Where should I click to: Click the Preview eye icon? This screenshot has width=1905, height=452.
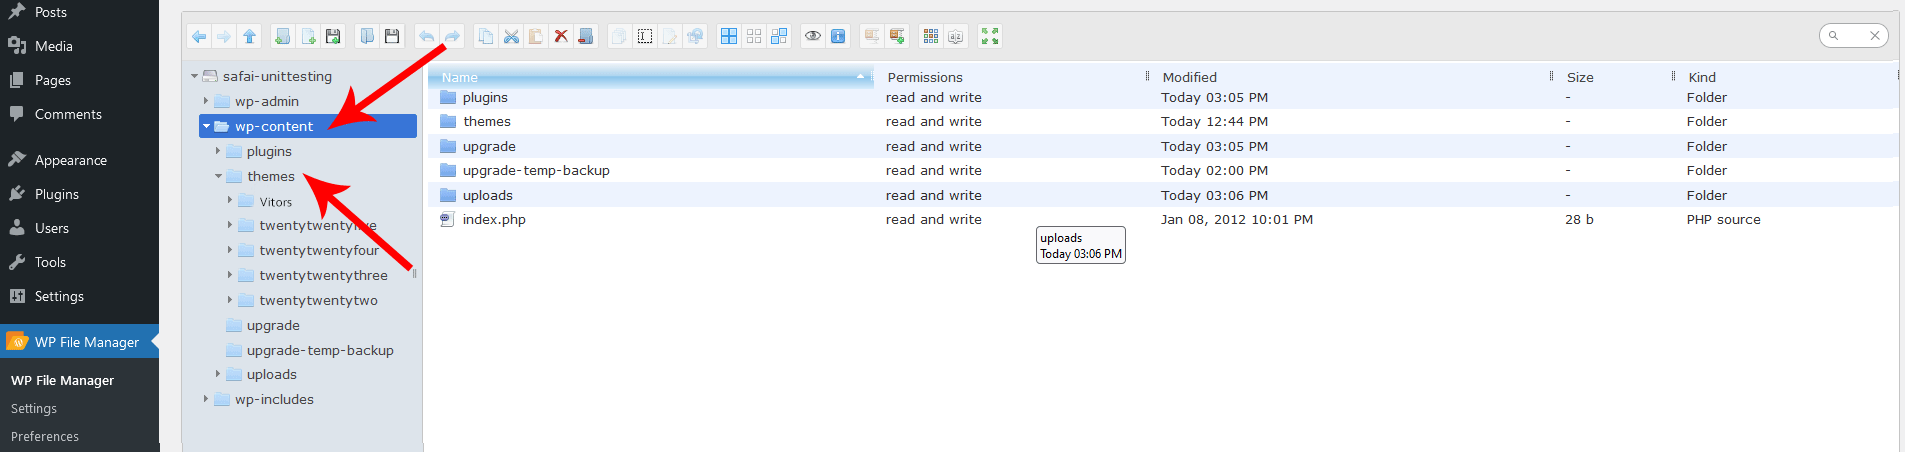pos(813,37)
